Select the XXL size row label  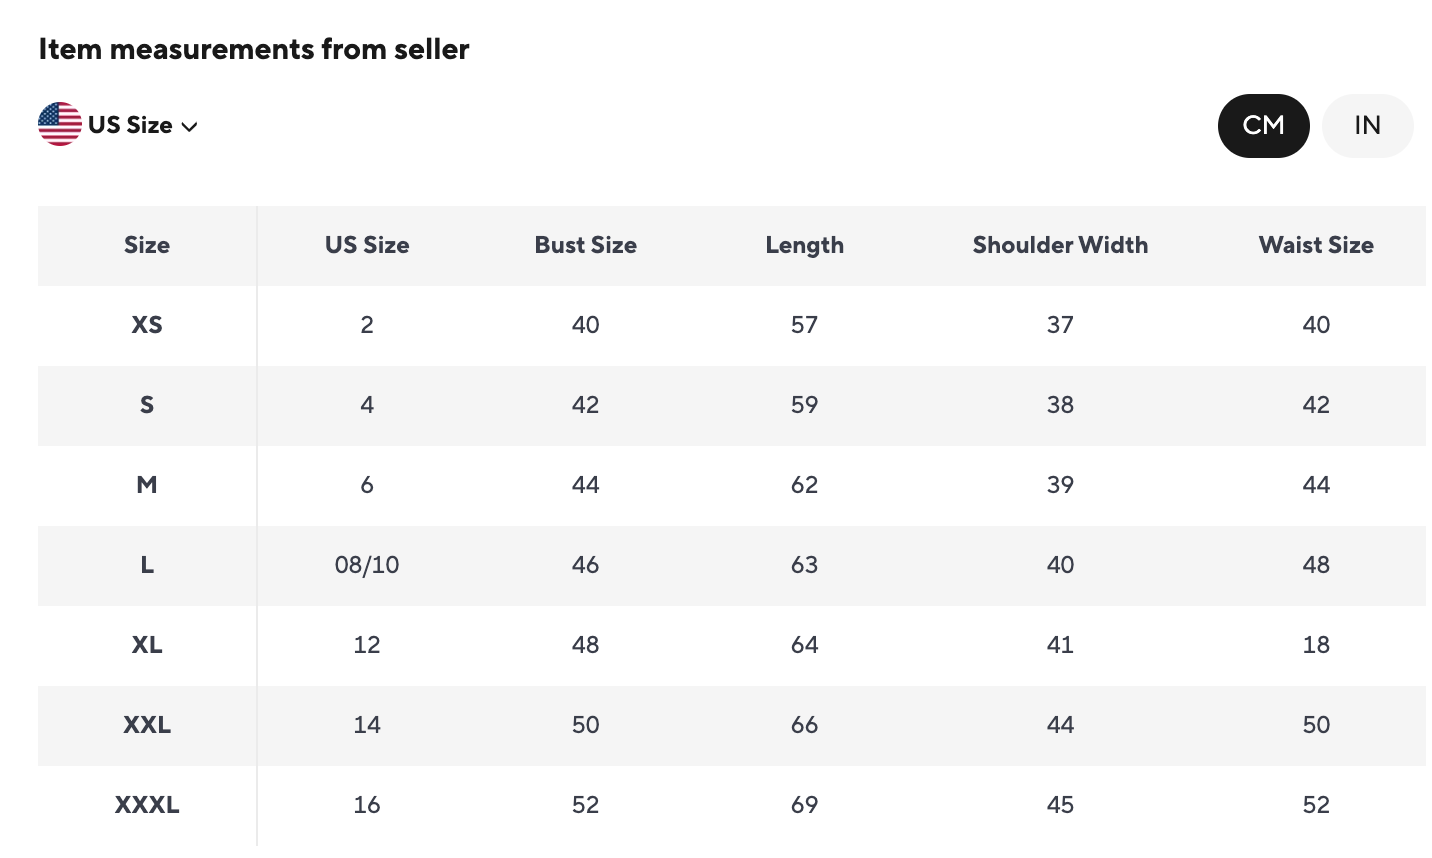(147, 725)
